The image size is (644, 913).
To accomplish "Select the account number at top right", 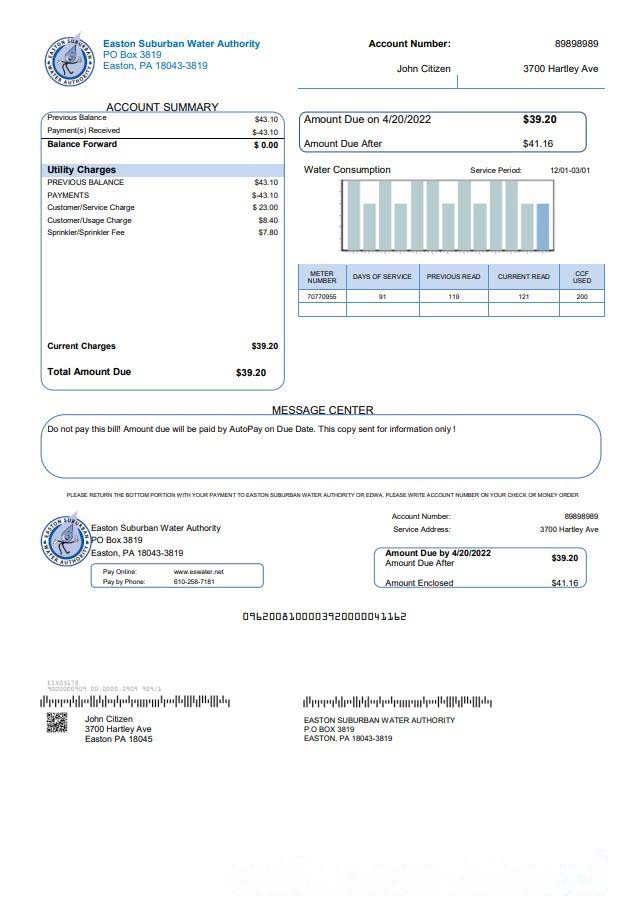I will pos(576,44).
